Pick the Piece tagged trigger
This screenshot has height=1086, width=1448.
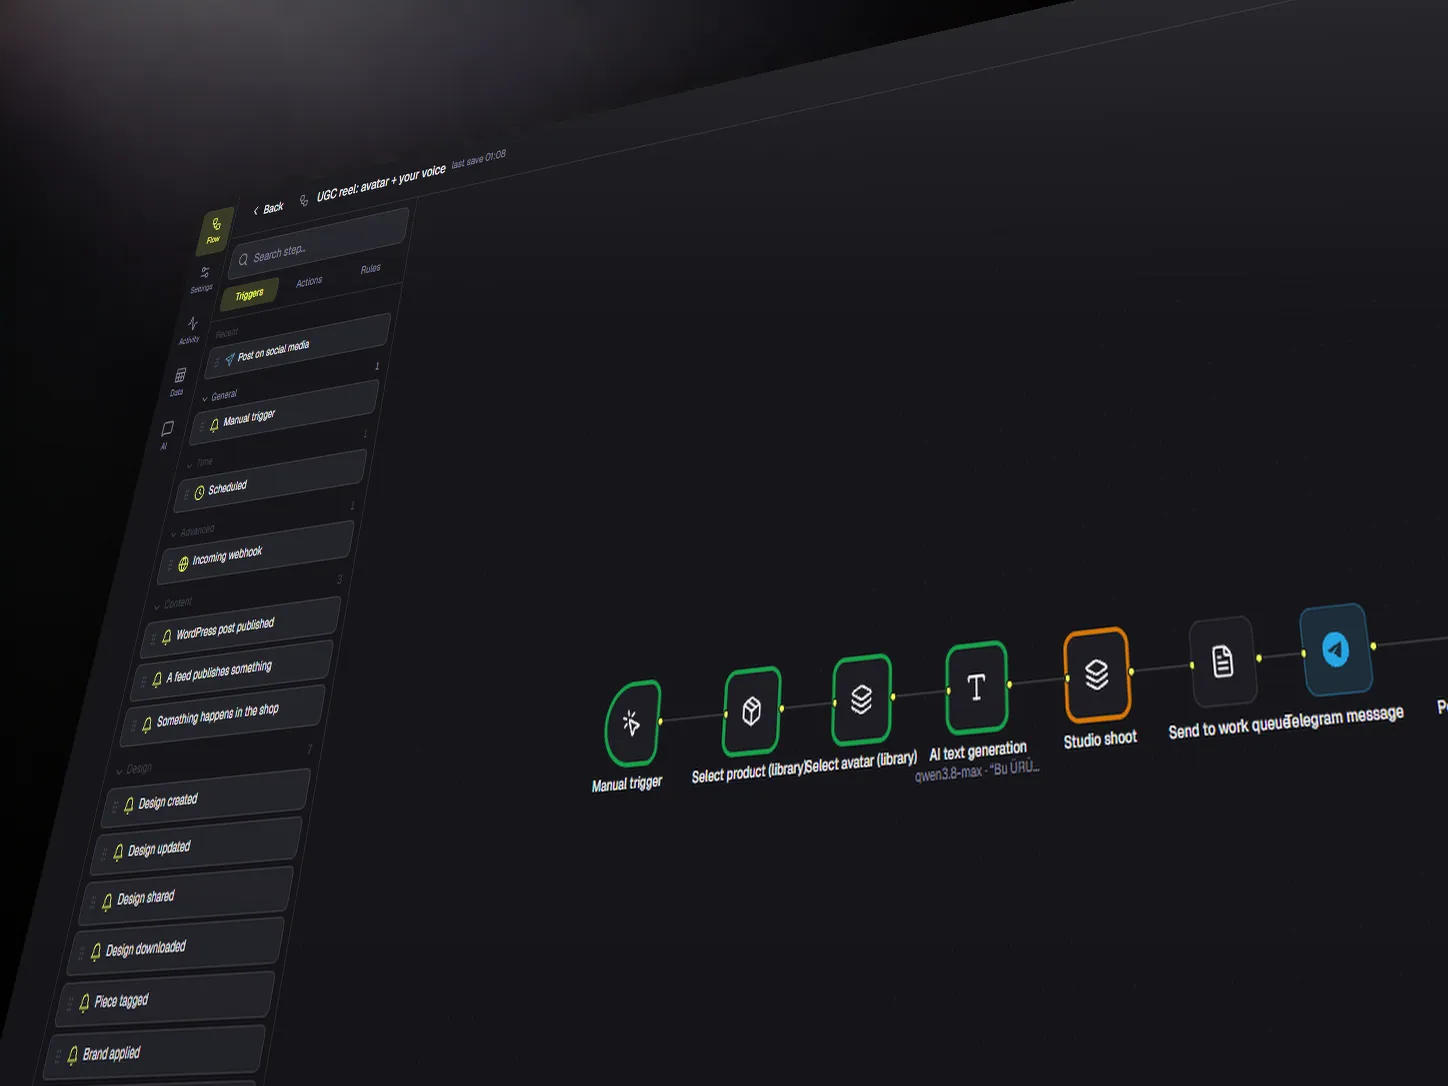pos(164,999)
